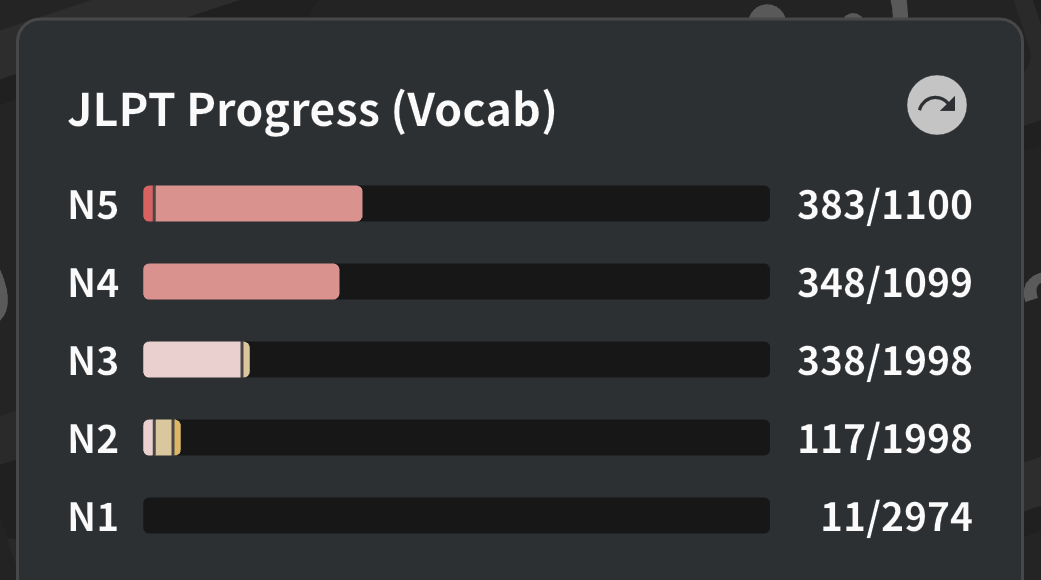Click the tan segment of N2 bar
The image size is (1041, 580).
click(164, 438)
